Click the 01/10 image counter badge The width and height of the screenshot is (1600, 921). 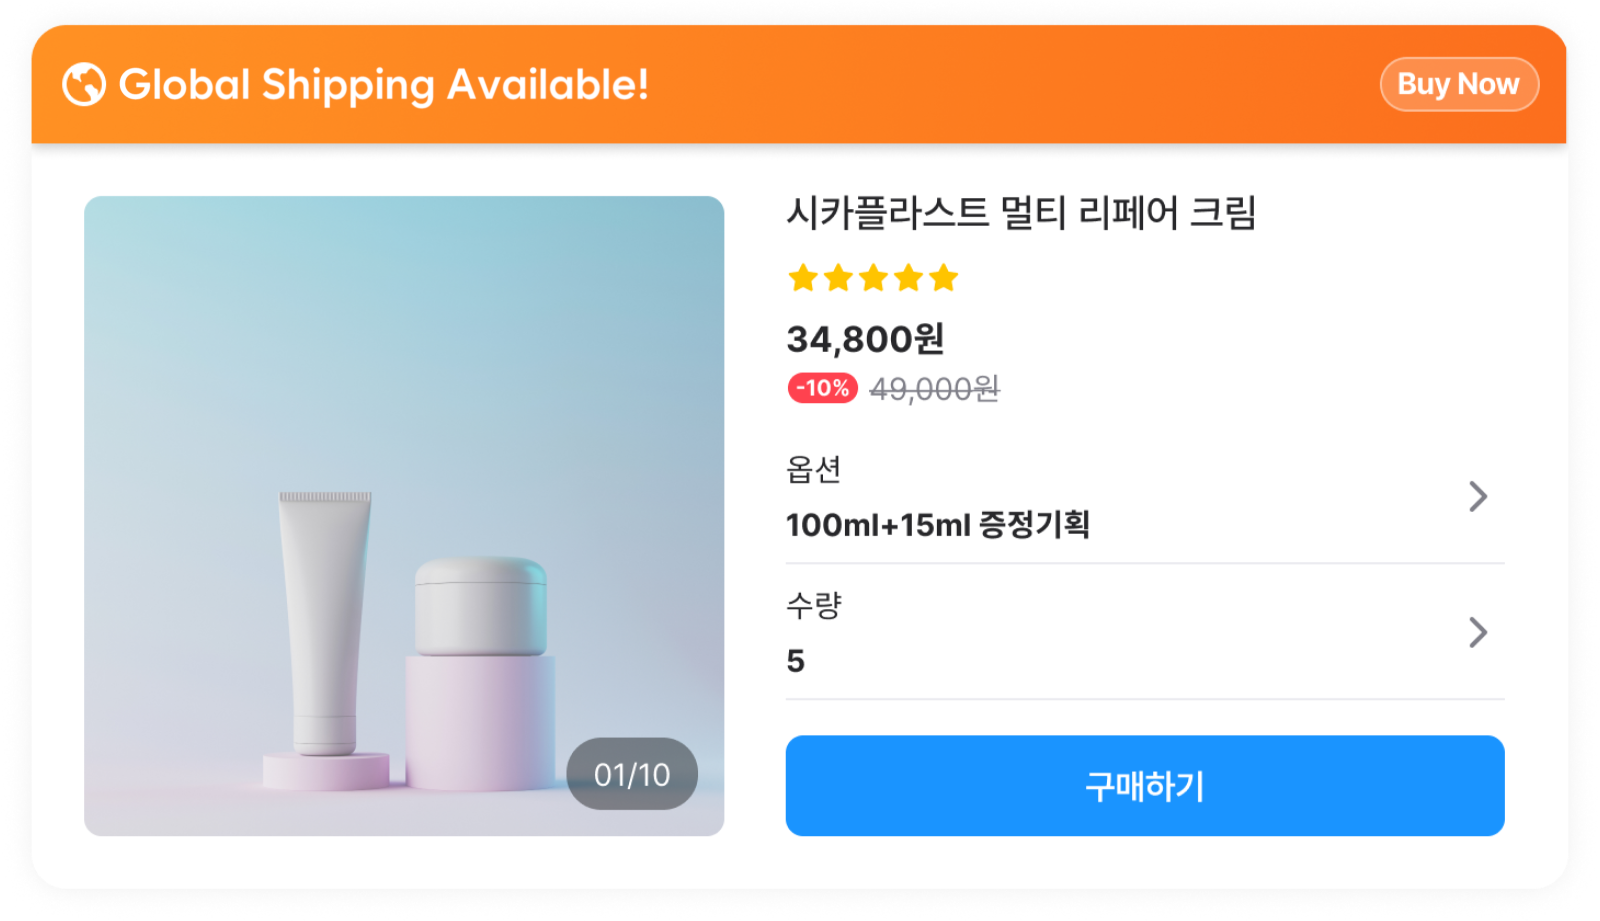(x=632, y=774)
